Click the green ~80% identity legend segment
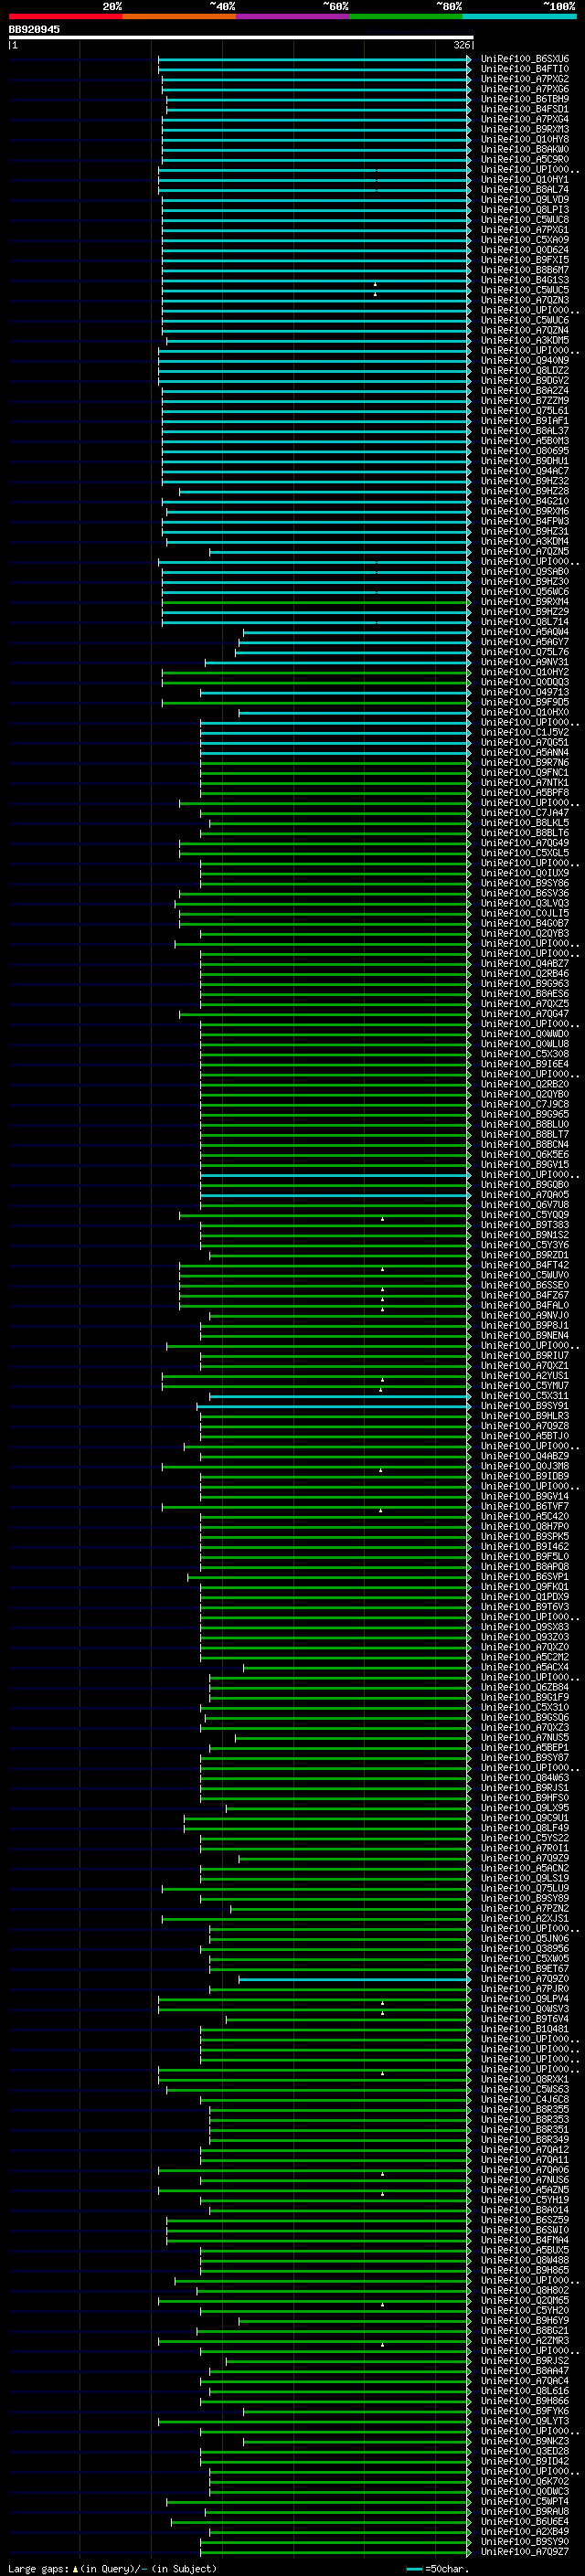The height and width of the screenshot is (2576, 585). click(406, 16)
